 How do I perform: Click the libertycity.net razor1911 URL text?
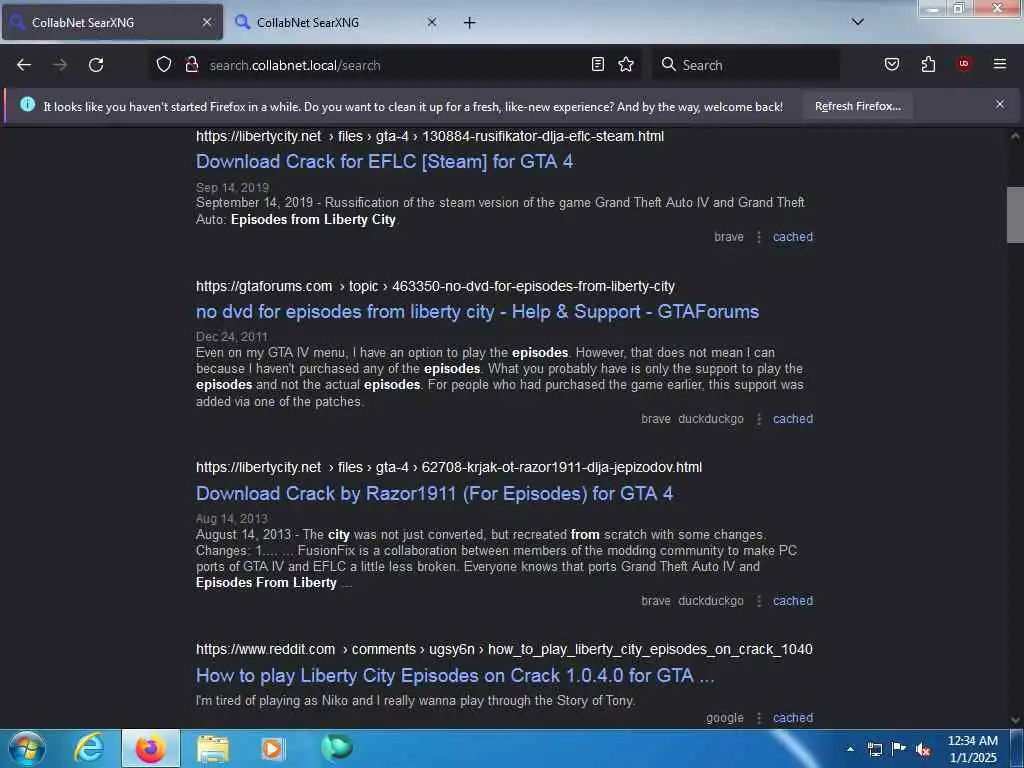449,468
